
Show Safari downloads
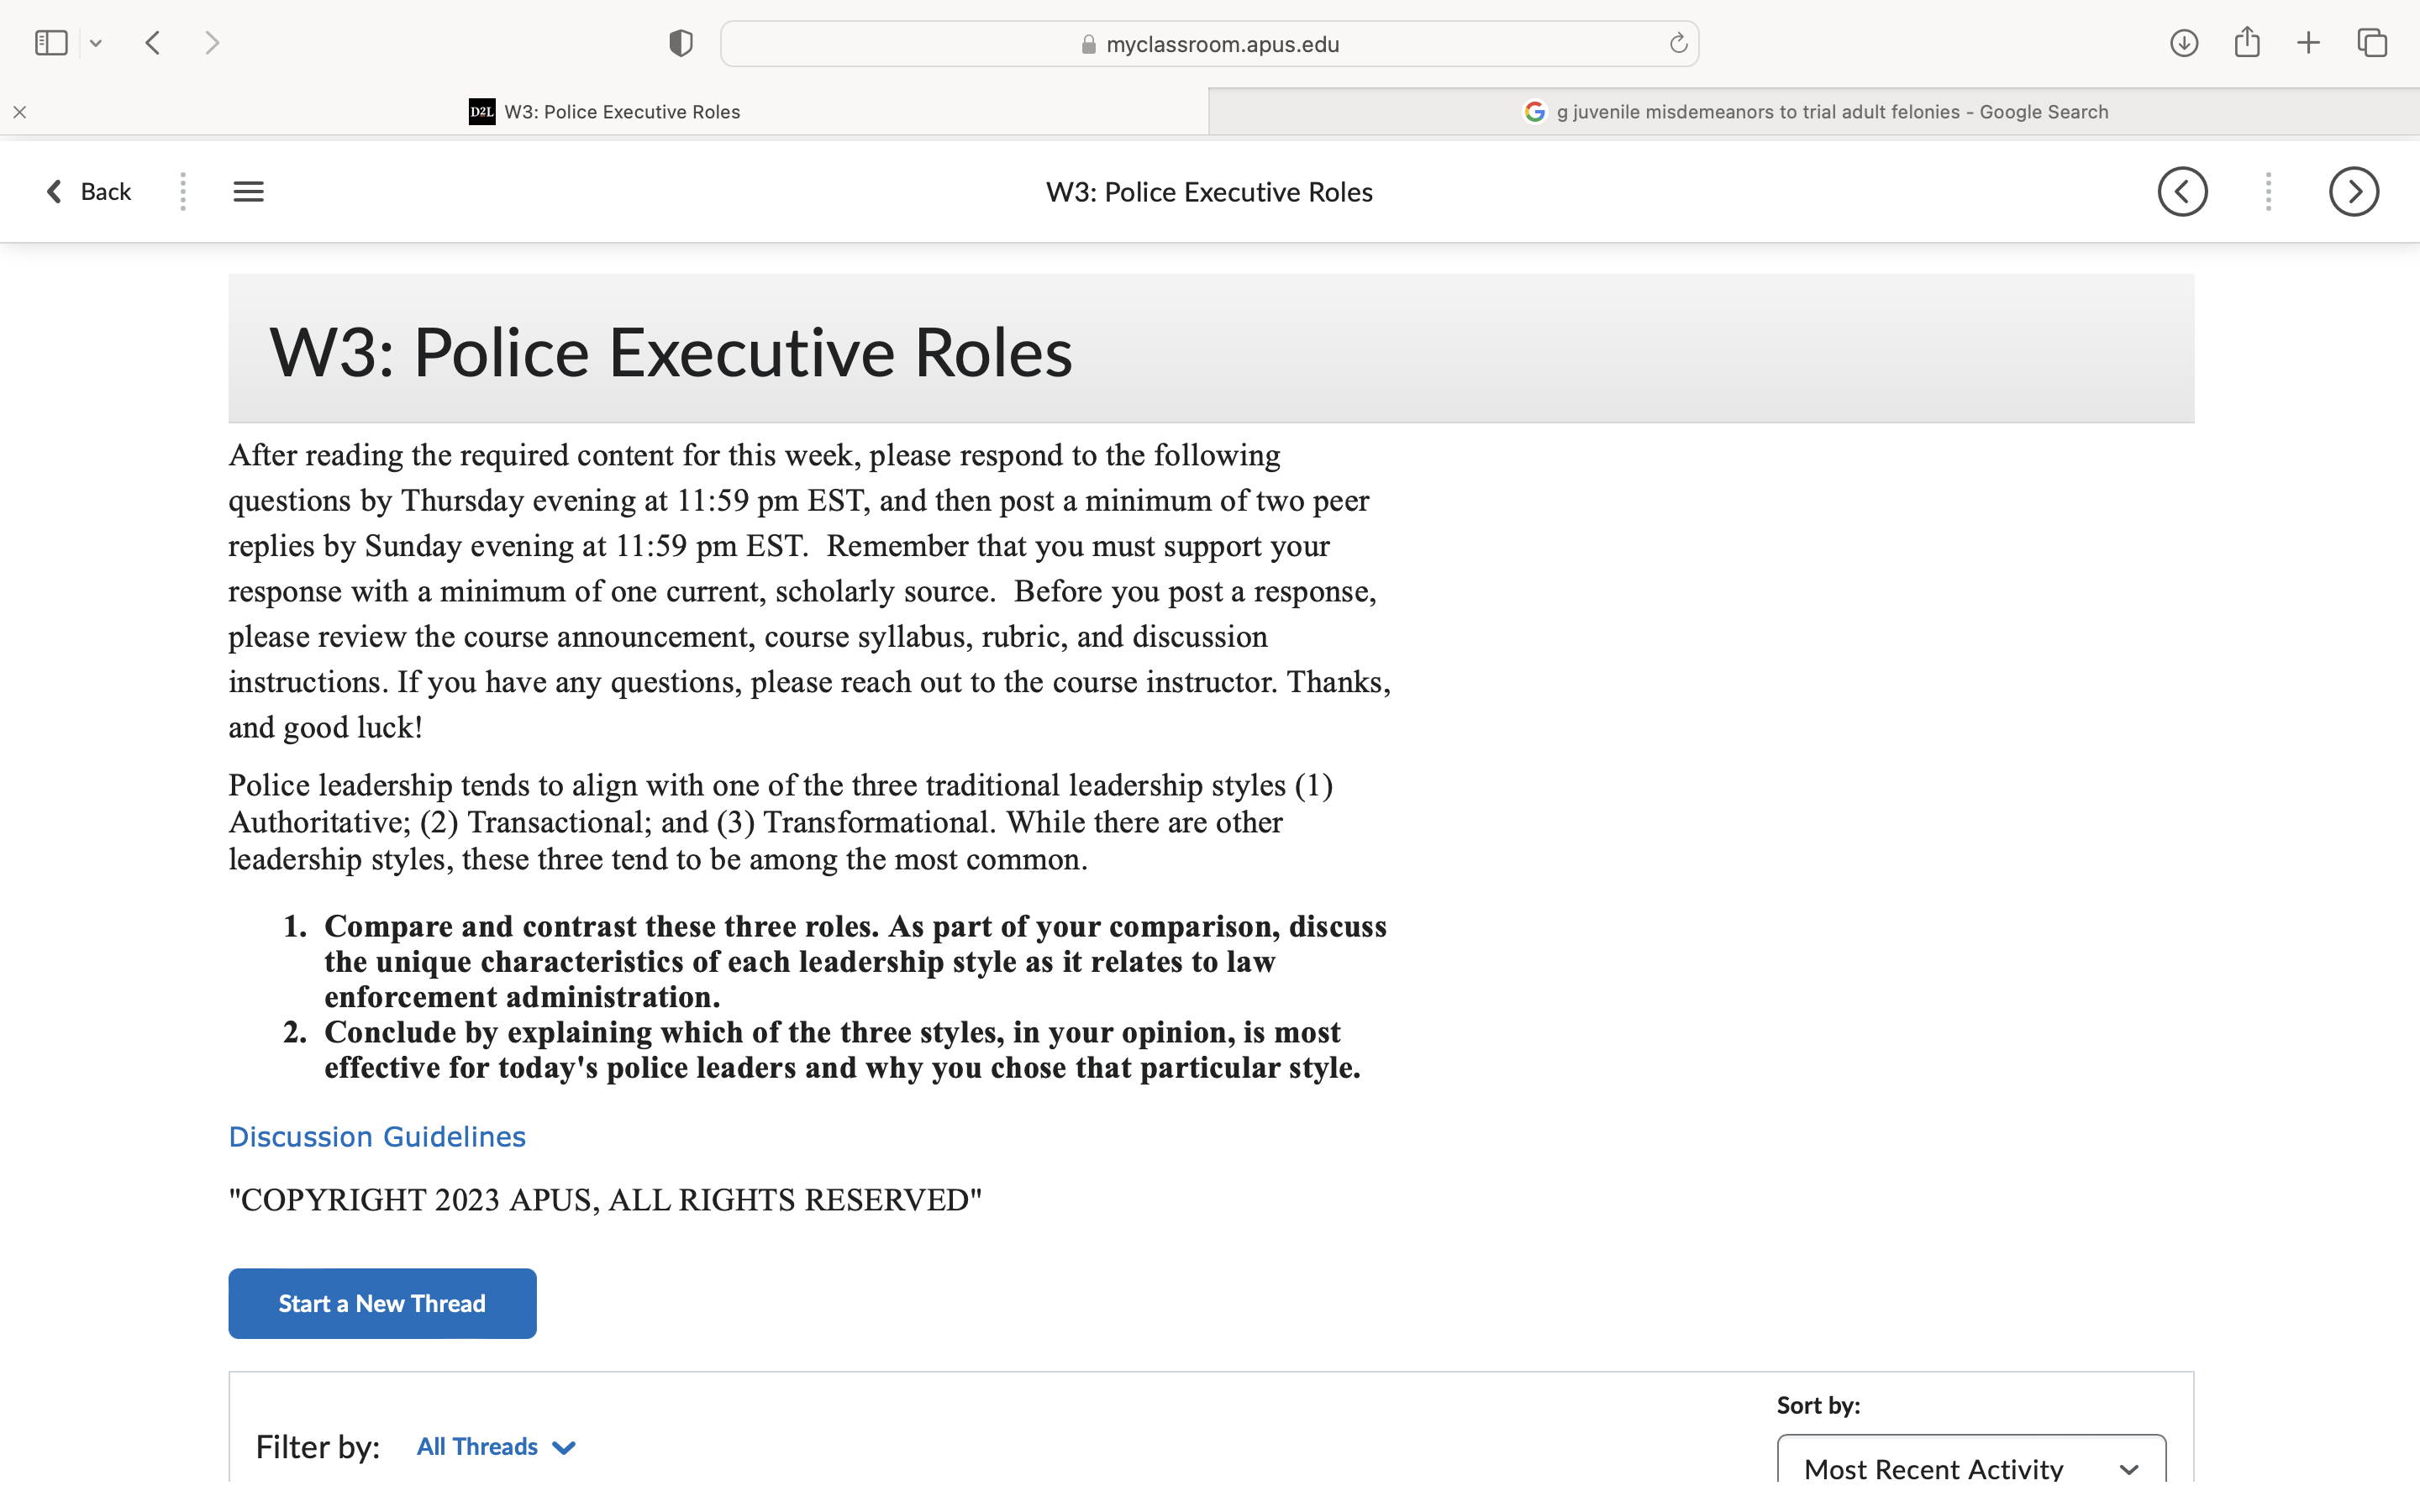click(2184, 43)
